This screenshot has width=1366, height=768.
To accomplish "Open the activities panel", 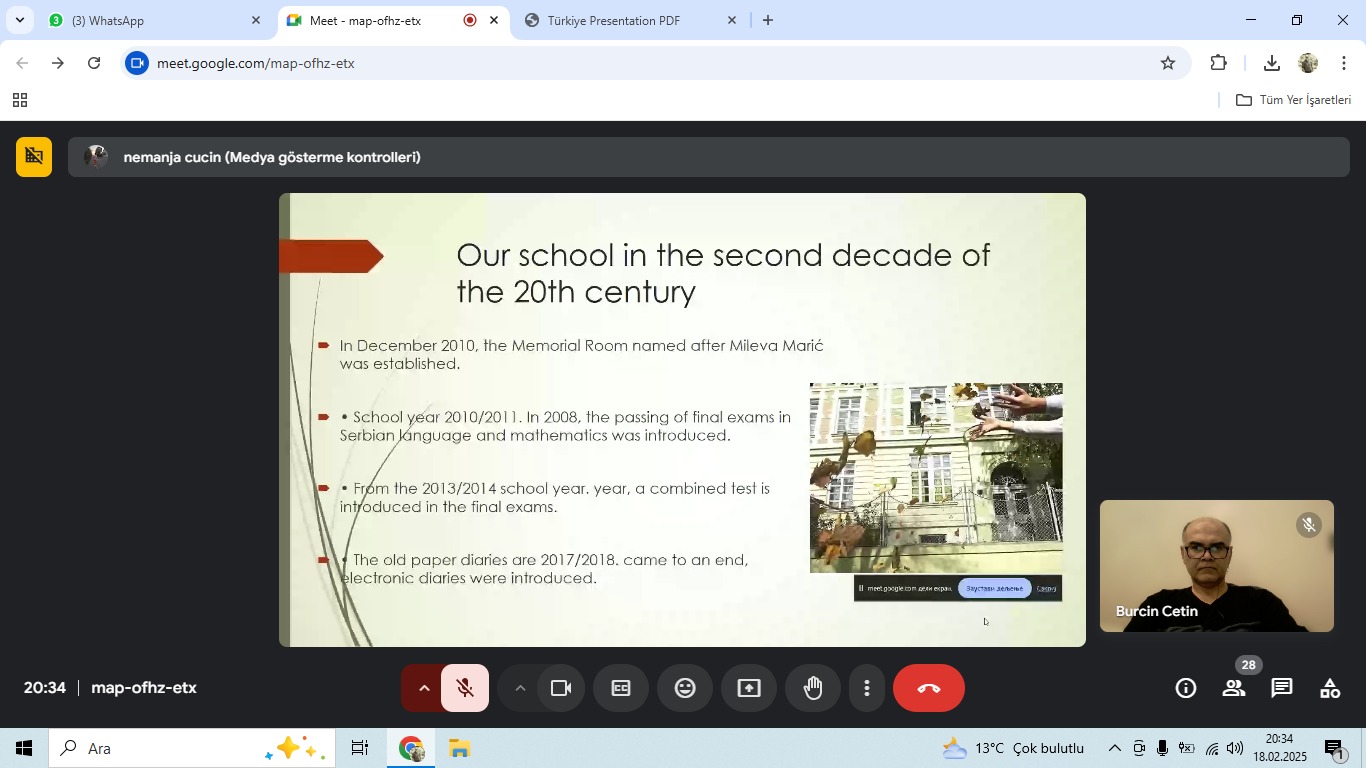I will point(1330,688).
